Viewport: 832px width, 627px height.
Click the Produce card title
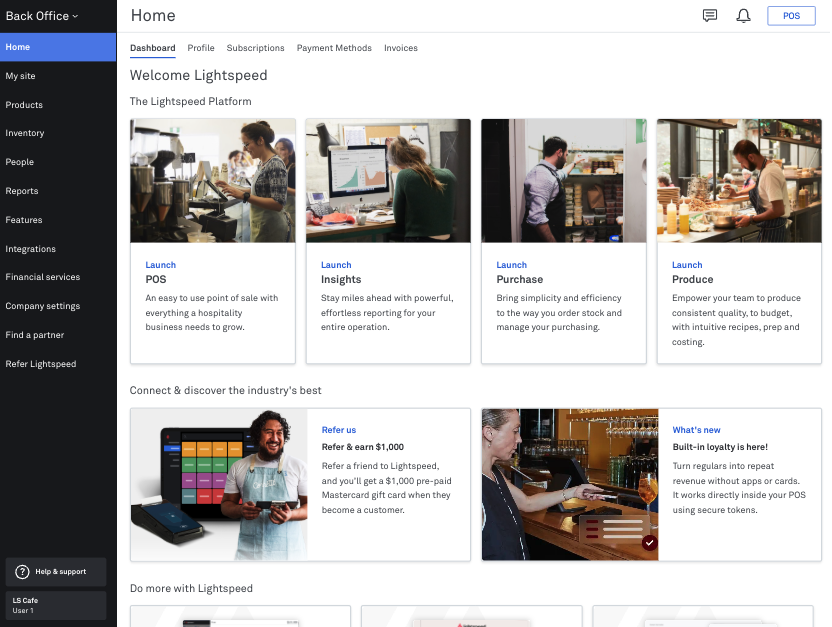pyautogui.click(x=692, y=279)
